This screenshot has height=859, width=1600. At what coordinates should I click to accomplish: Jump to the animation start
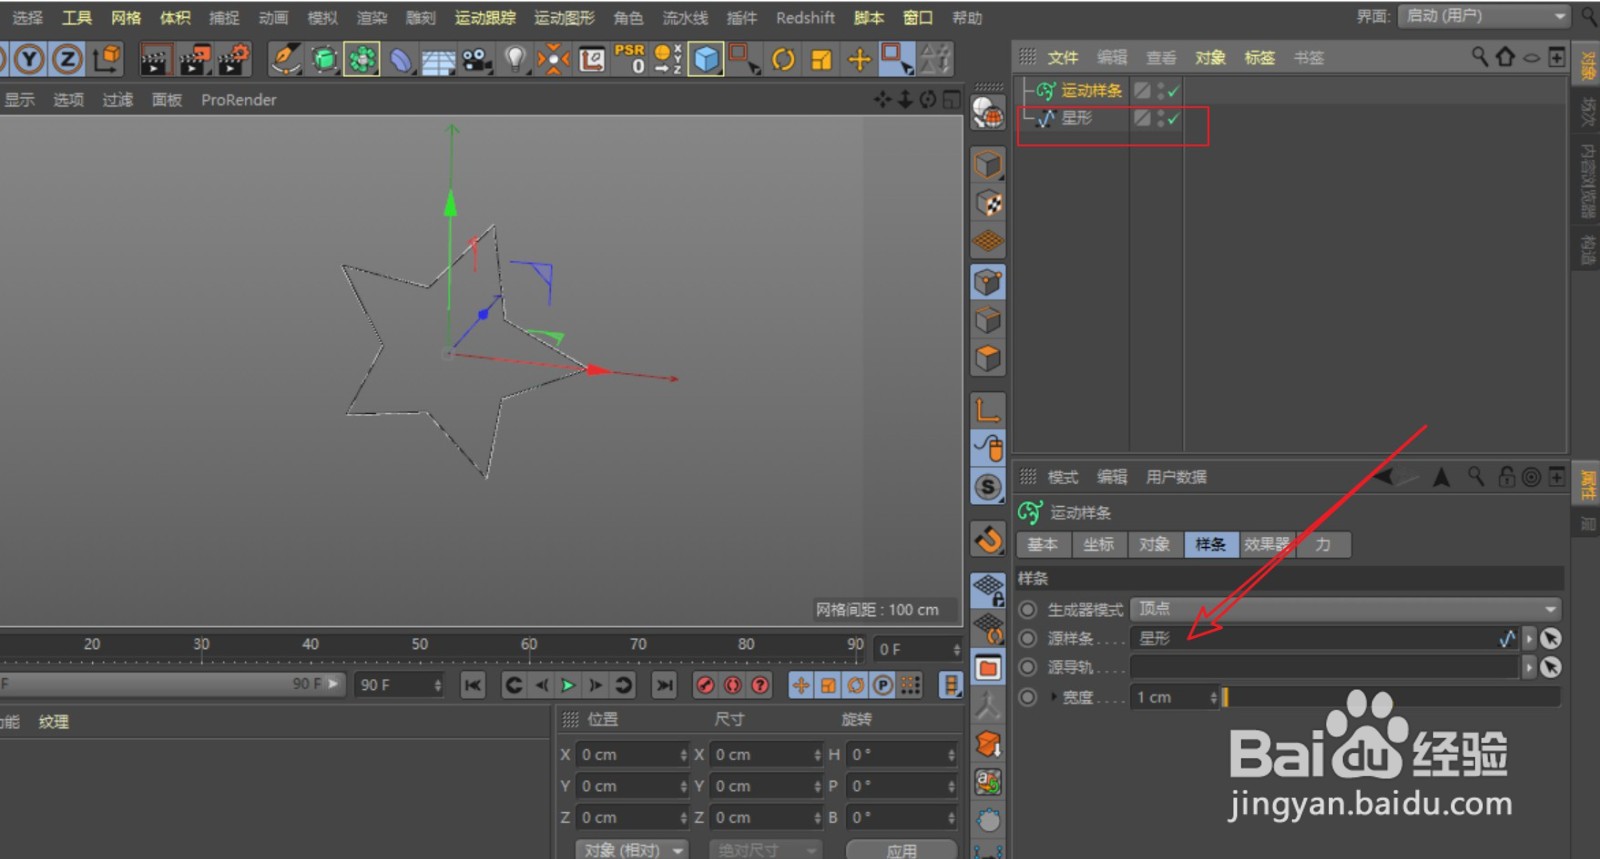coord(473,685)
